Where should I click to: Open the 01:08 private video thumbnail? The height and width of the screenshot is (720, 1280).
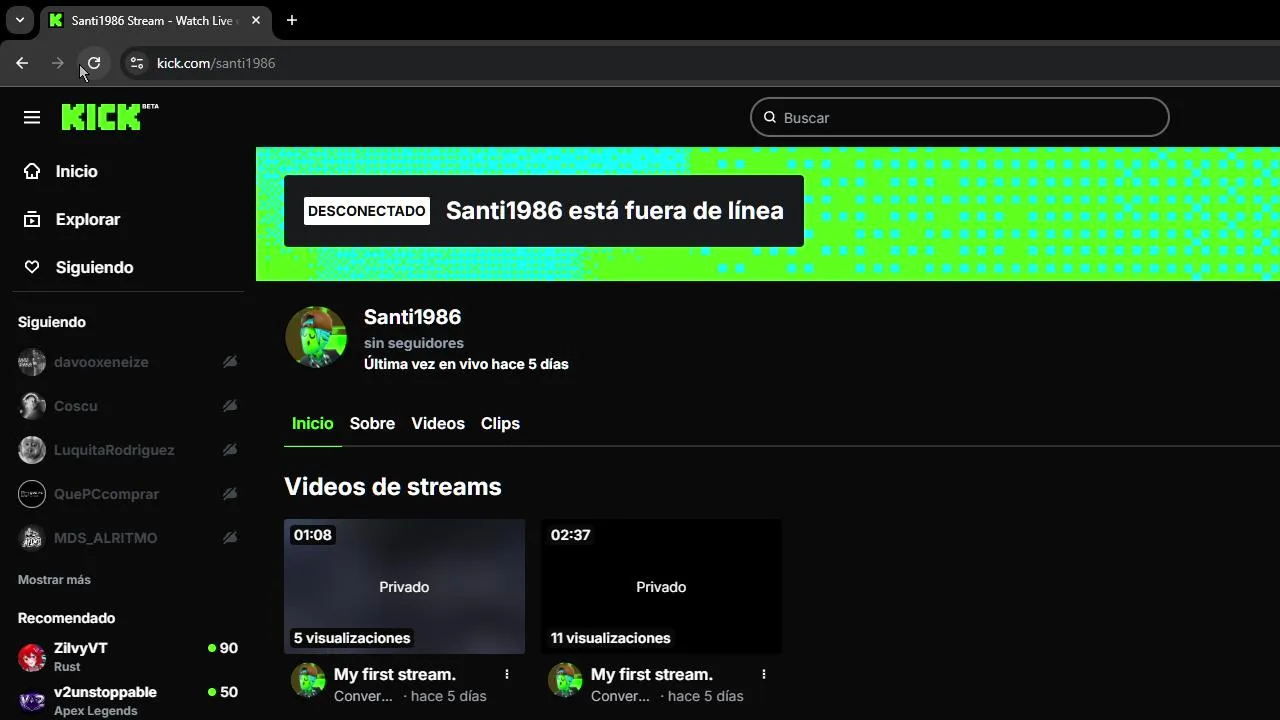(404, 586)
